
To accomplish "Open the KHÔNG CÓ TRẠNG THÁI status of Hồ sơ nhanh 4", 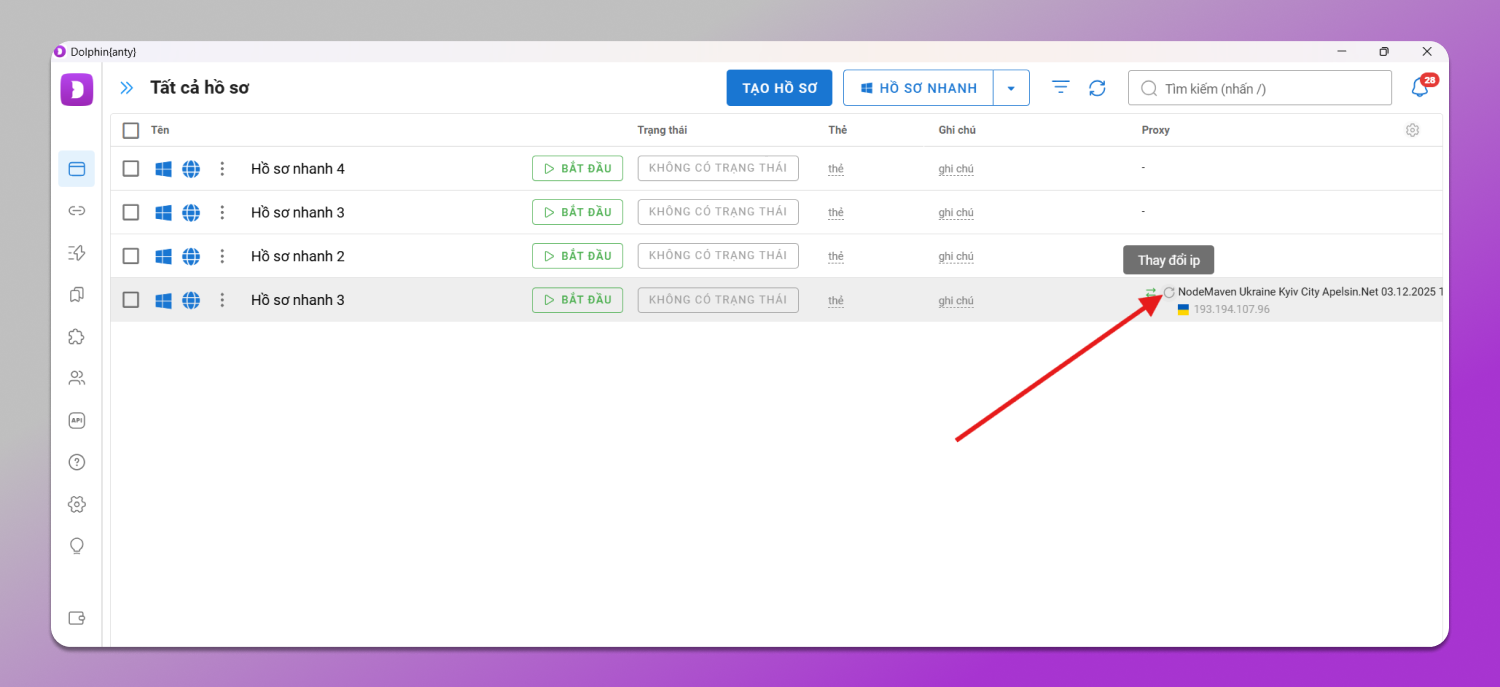I will pos(717,168).
